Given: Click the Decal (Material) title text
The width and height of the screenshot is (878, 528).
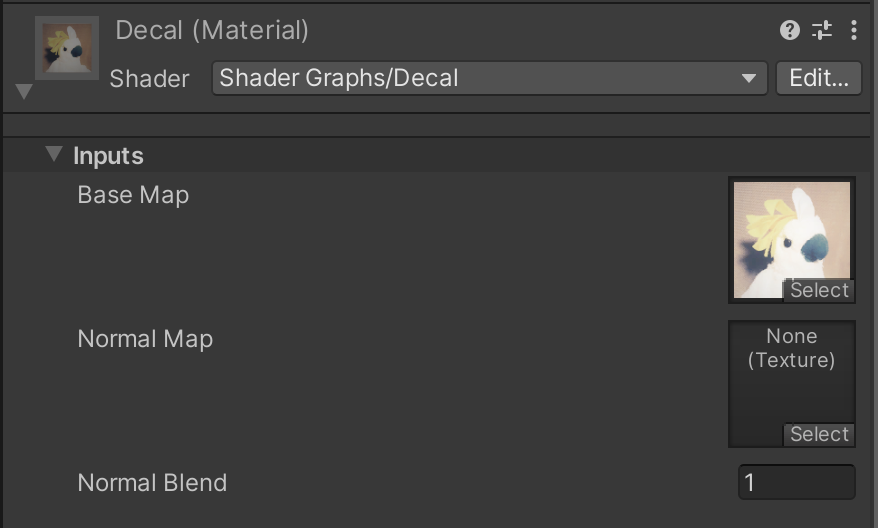Looking at the screenshot, I should 212,30.
